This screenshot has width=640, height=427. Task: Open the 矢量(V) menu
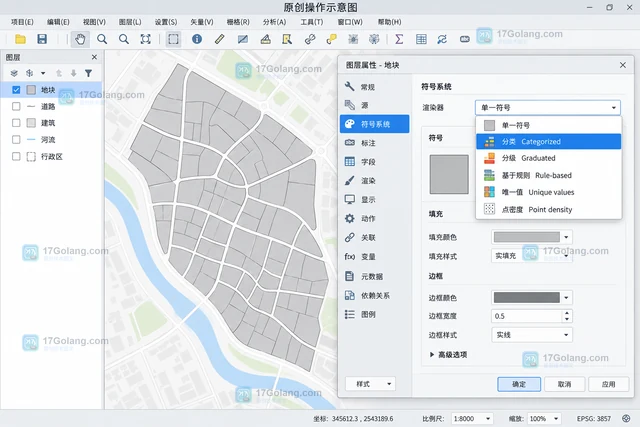tap(202, 22)
